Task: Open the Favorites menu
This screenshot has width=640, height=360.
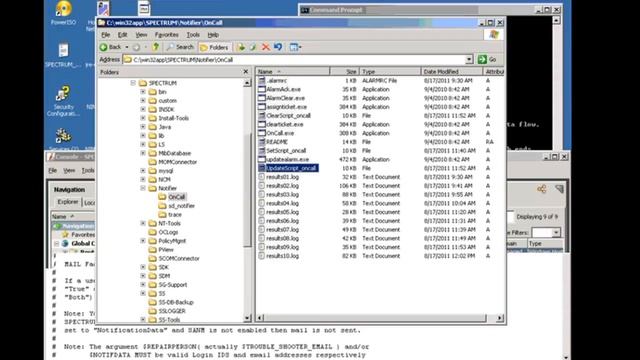Action: pyautogui.click(x=167, y=35)
